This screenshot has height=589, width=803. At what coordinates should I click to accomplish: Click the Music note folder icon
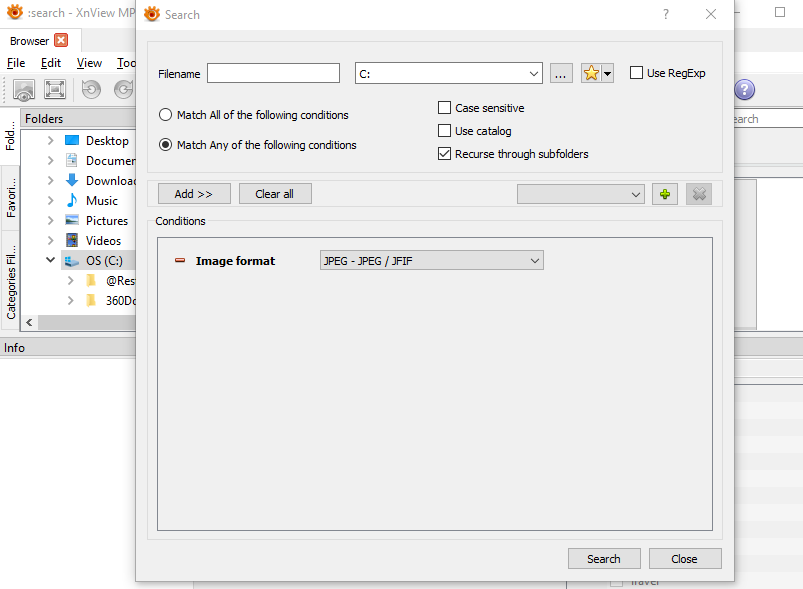point(72,200)
